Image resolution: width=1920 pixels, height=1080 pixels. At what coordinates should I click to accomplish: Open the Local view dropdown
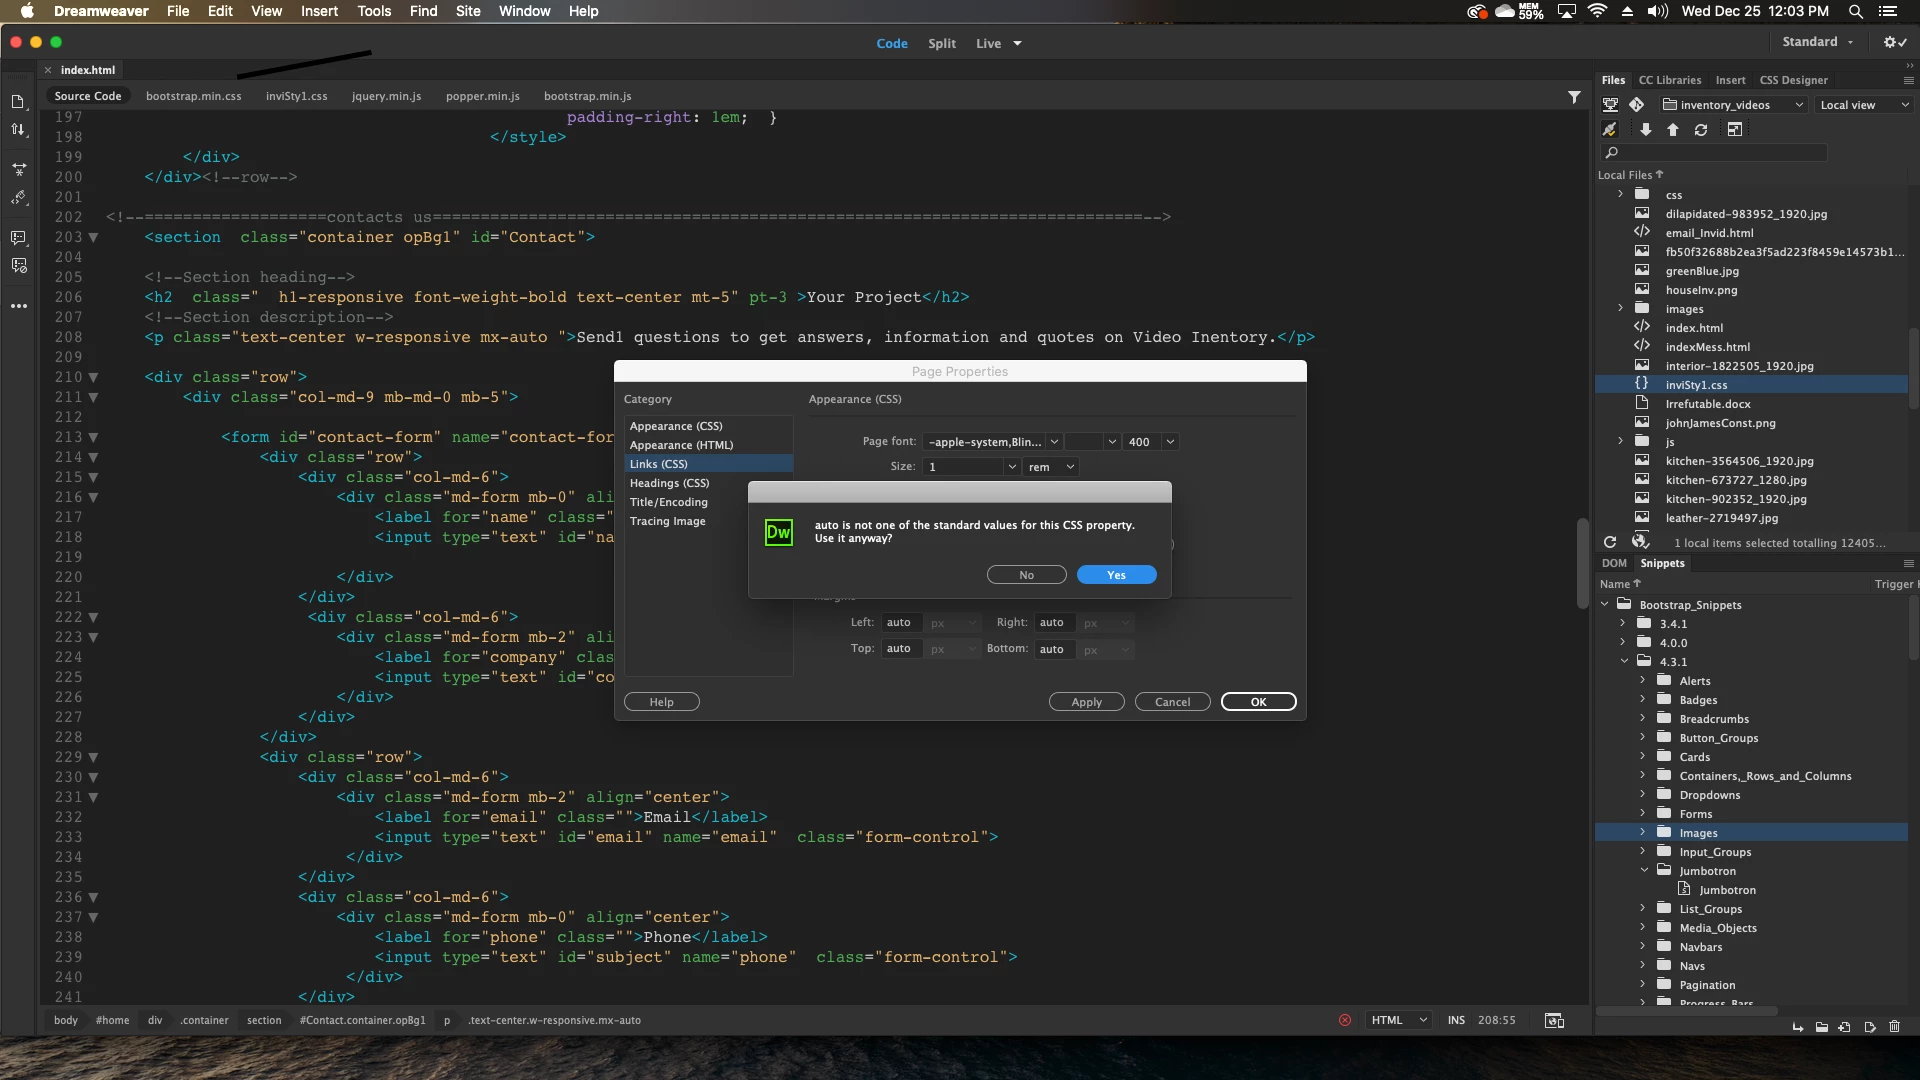pos(1864,105)
